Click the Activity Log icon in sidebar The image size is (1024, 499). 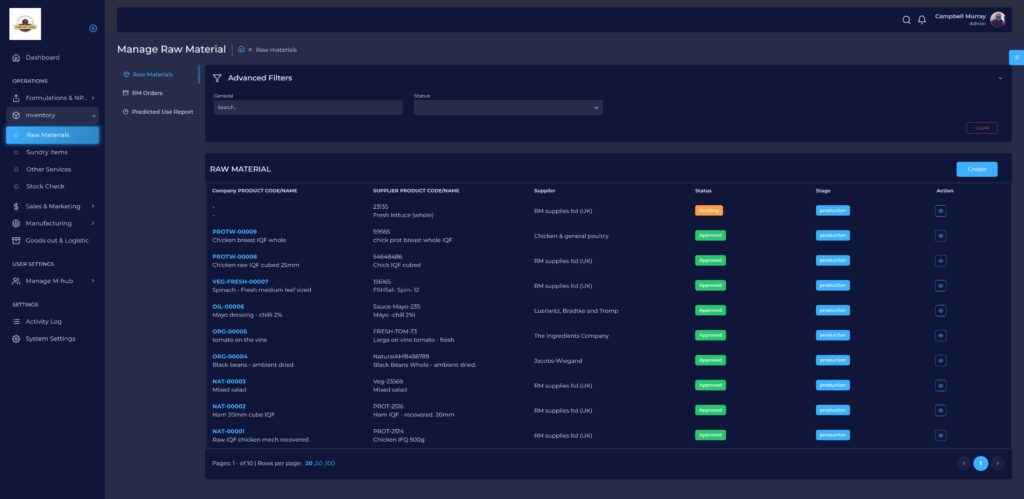[x=16, y=322]
